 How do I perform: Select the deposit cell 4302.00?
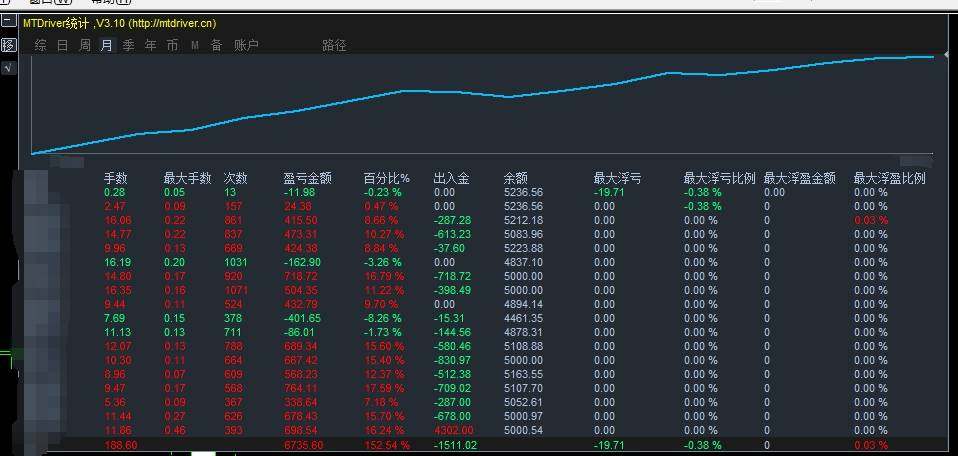(x=453, y=430)
